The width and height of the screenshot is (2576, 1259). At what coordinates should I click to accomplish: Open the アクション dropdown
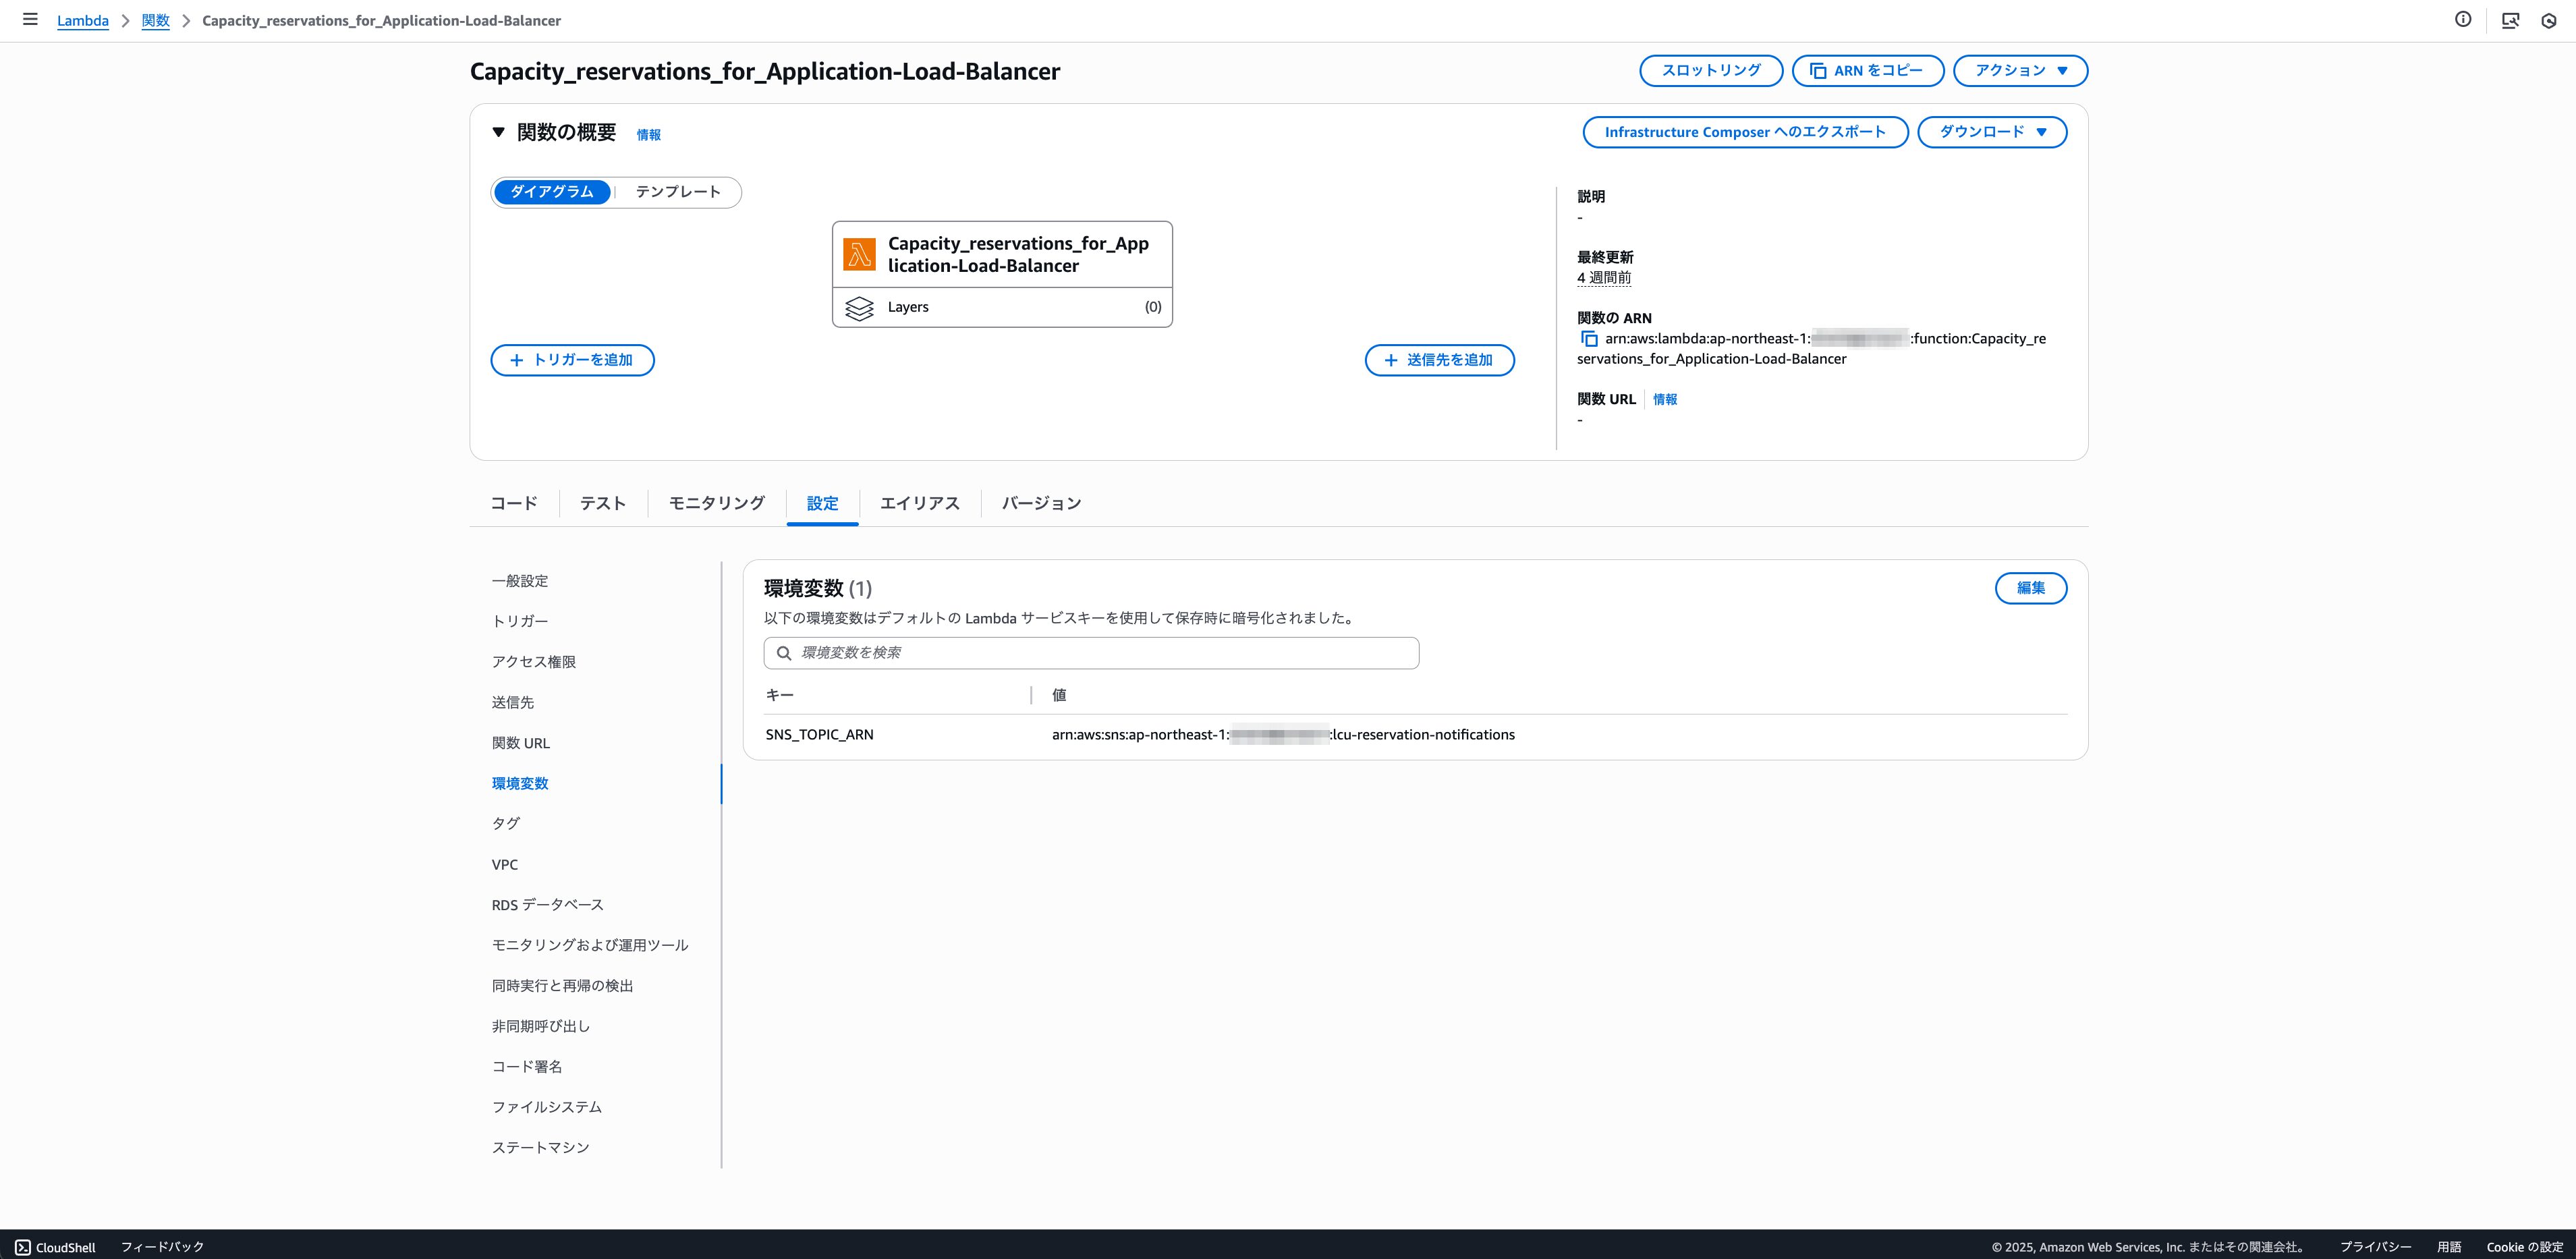tap(2020, 71)
